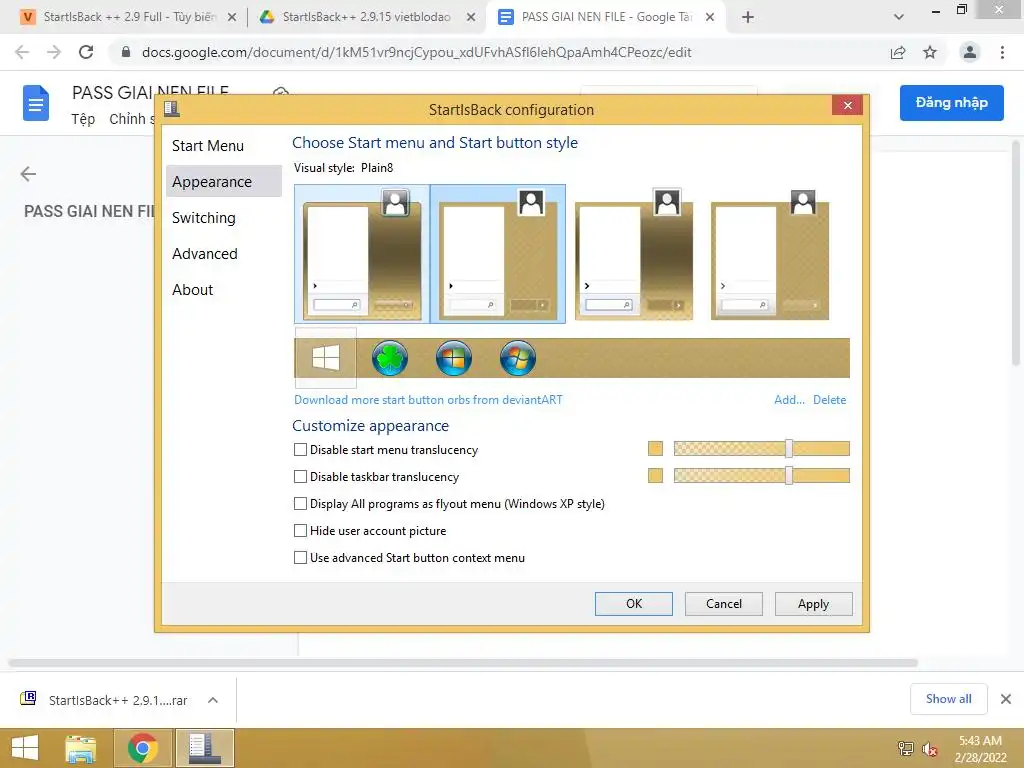Choose the green clover start button orb

point(390,358)
